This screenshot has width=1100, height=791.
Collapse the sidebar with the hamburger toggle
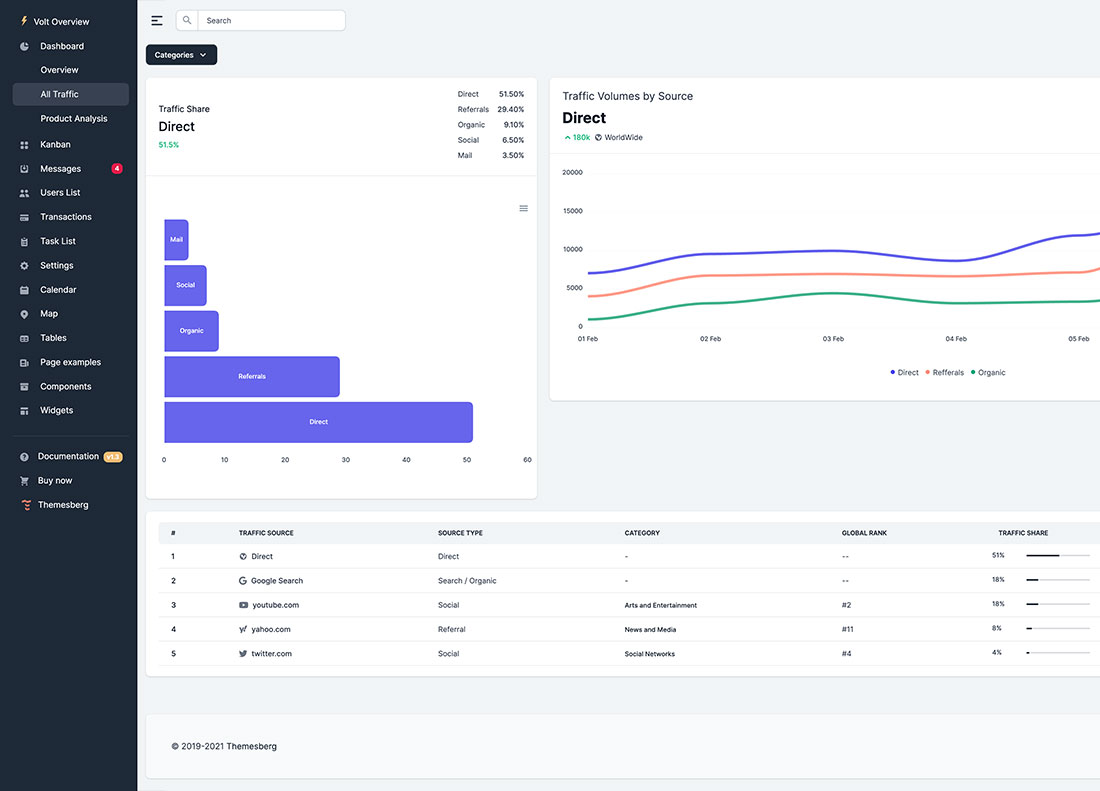[157, 20]
